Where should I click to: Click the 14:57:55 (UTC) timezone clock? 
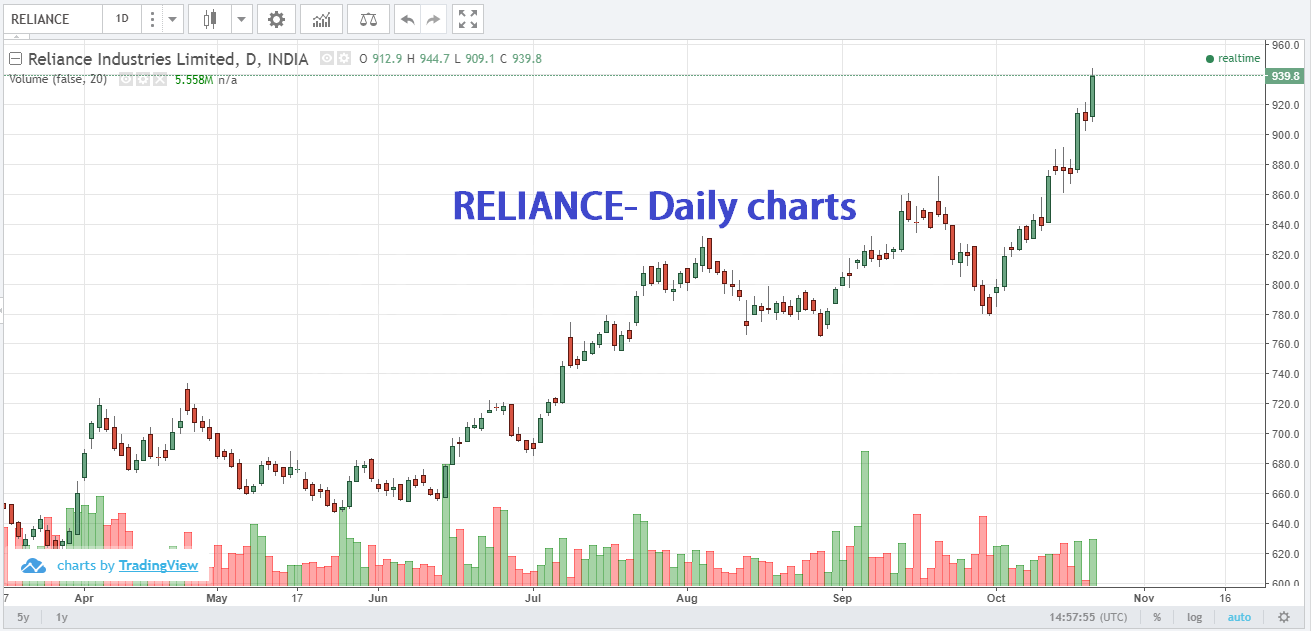[x=1086, y=617]
